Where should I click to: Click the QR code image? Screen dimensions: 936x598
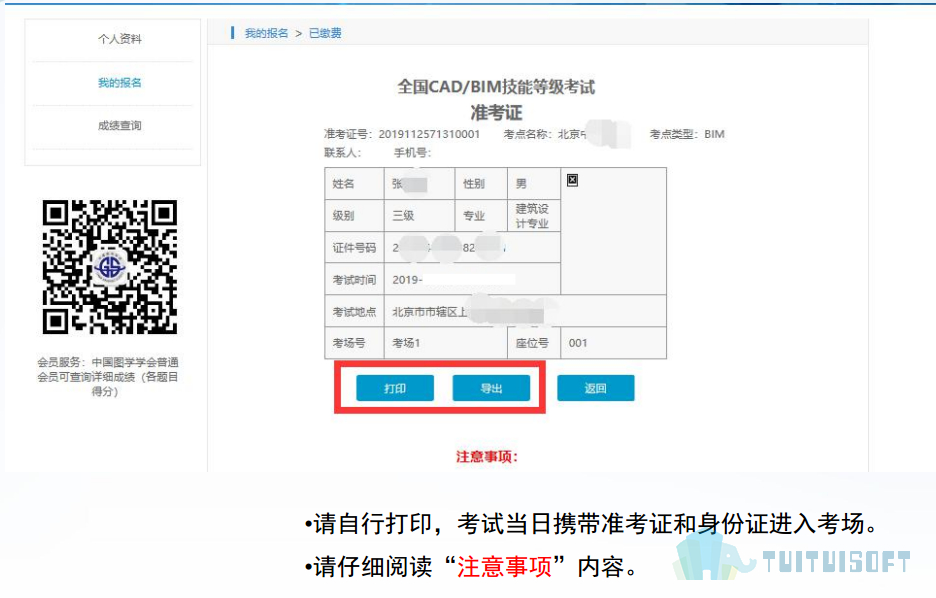pyautogui.click(x=110, y=267)
